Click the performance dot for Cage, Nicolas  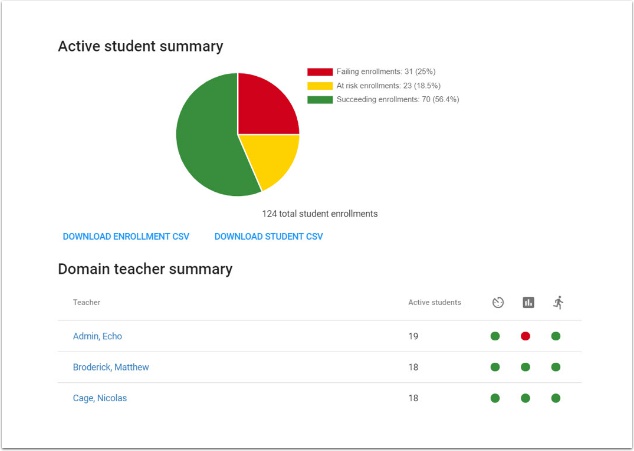(x=525, y=398)
